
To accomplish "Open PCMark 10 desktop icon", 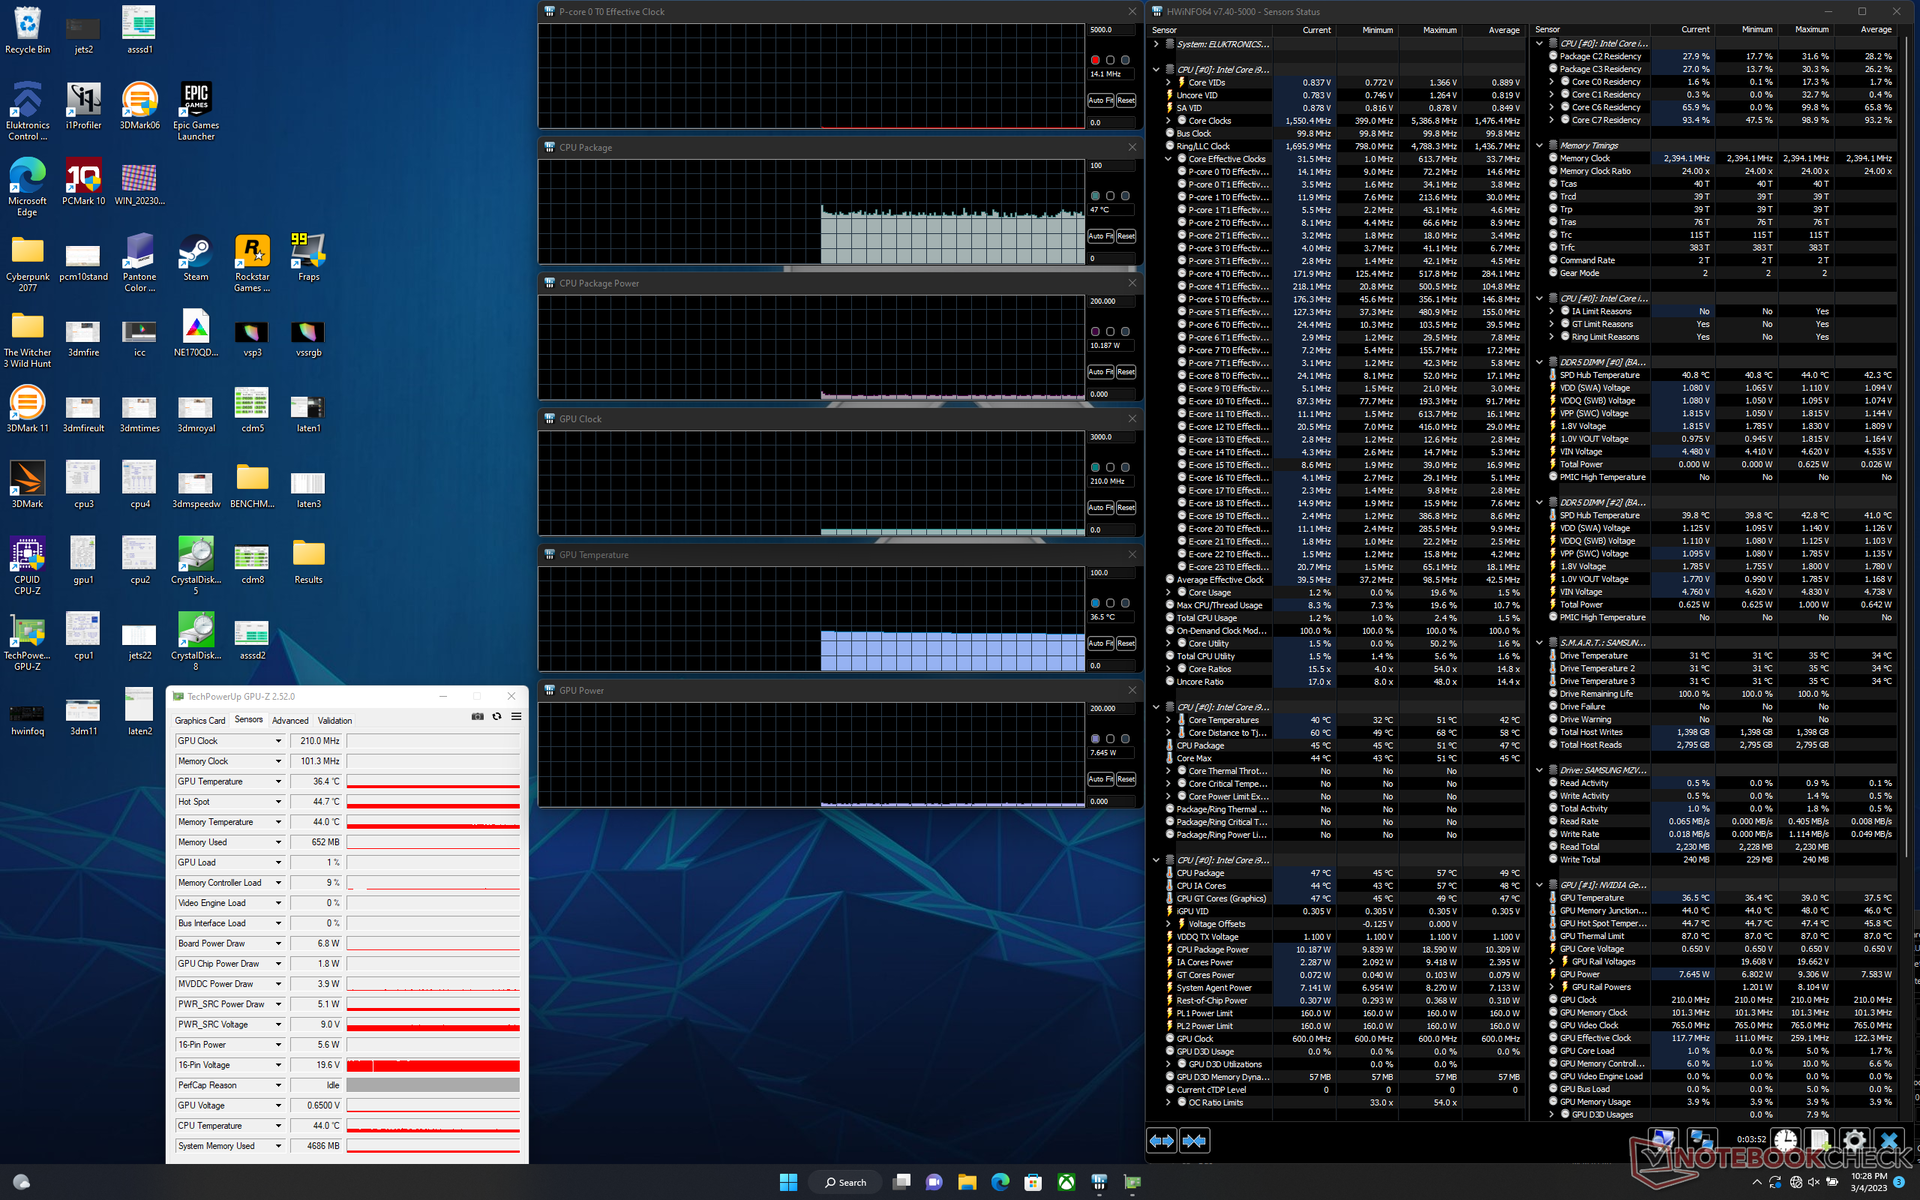I will point(84,182).
